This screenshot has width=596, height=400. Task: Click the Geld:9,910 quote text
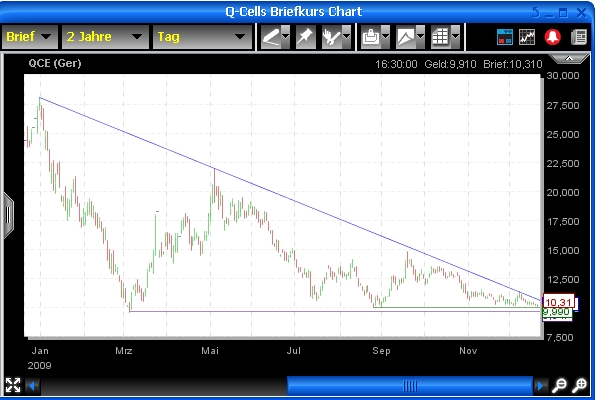450,64
